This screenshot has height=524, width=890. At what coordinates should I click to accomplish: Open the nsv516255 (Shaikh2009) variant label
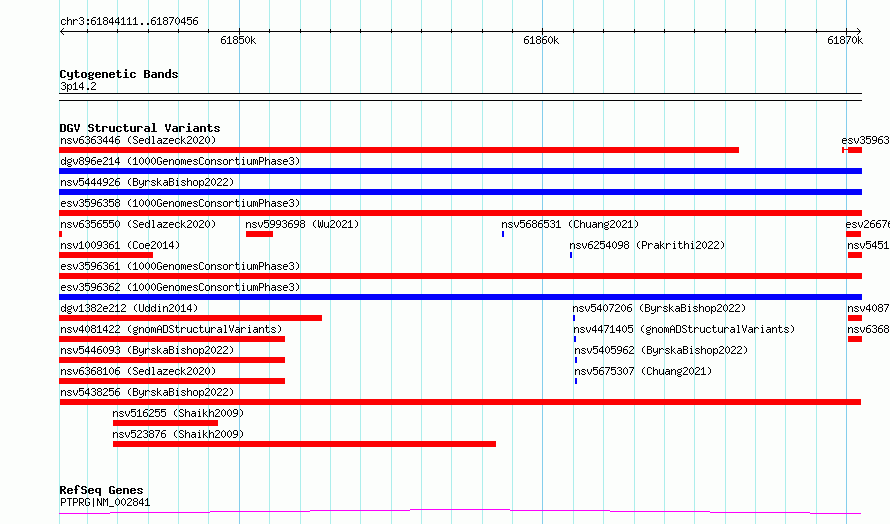pos(178,413)
